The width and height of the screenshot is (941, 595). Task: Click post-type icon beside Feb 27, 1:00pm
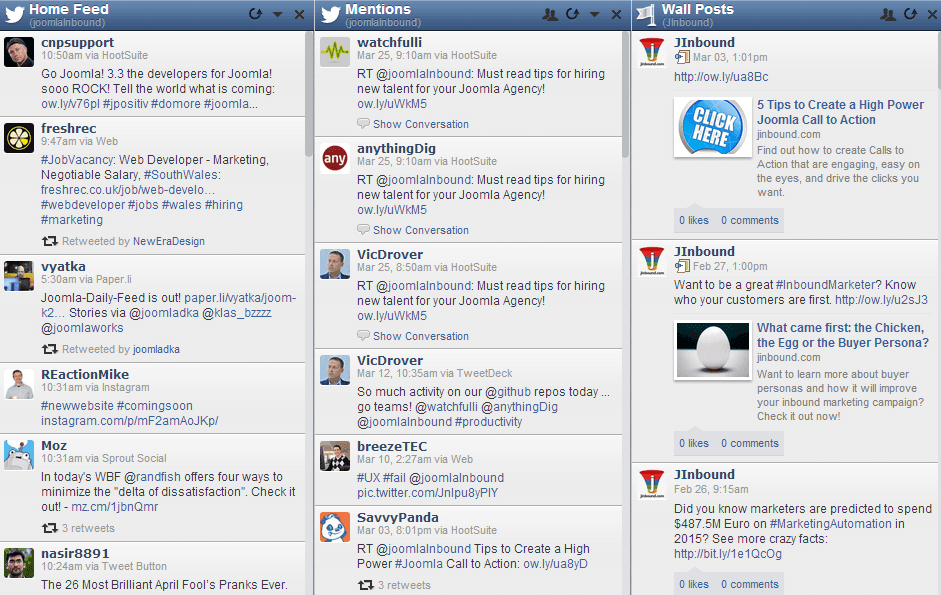pyautogui.click(x=682, y=266)
